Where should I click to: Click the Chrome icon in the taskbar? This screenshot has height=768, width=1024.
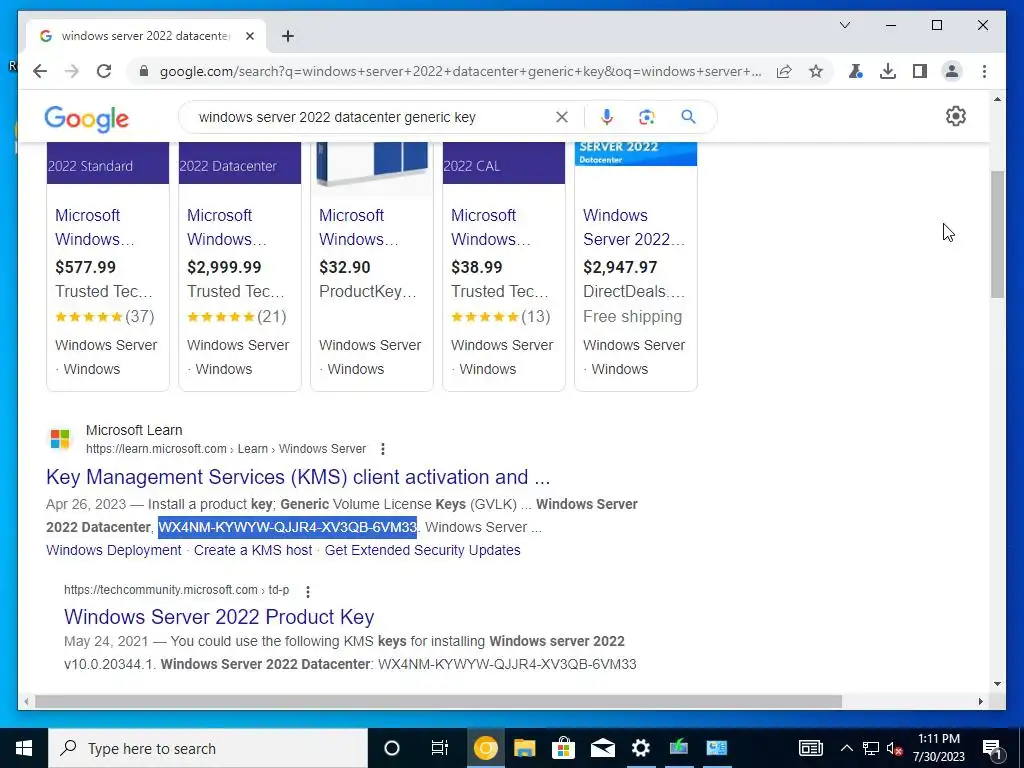485,748
